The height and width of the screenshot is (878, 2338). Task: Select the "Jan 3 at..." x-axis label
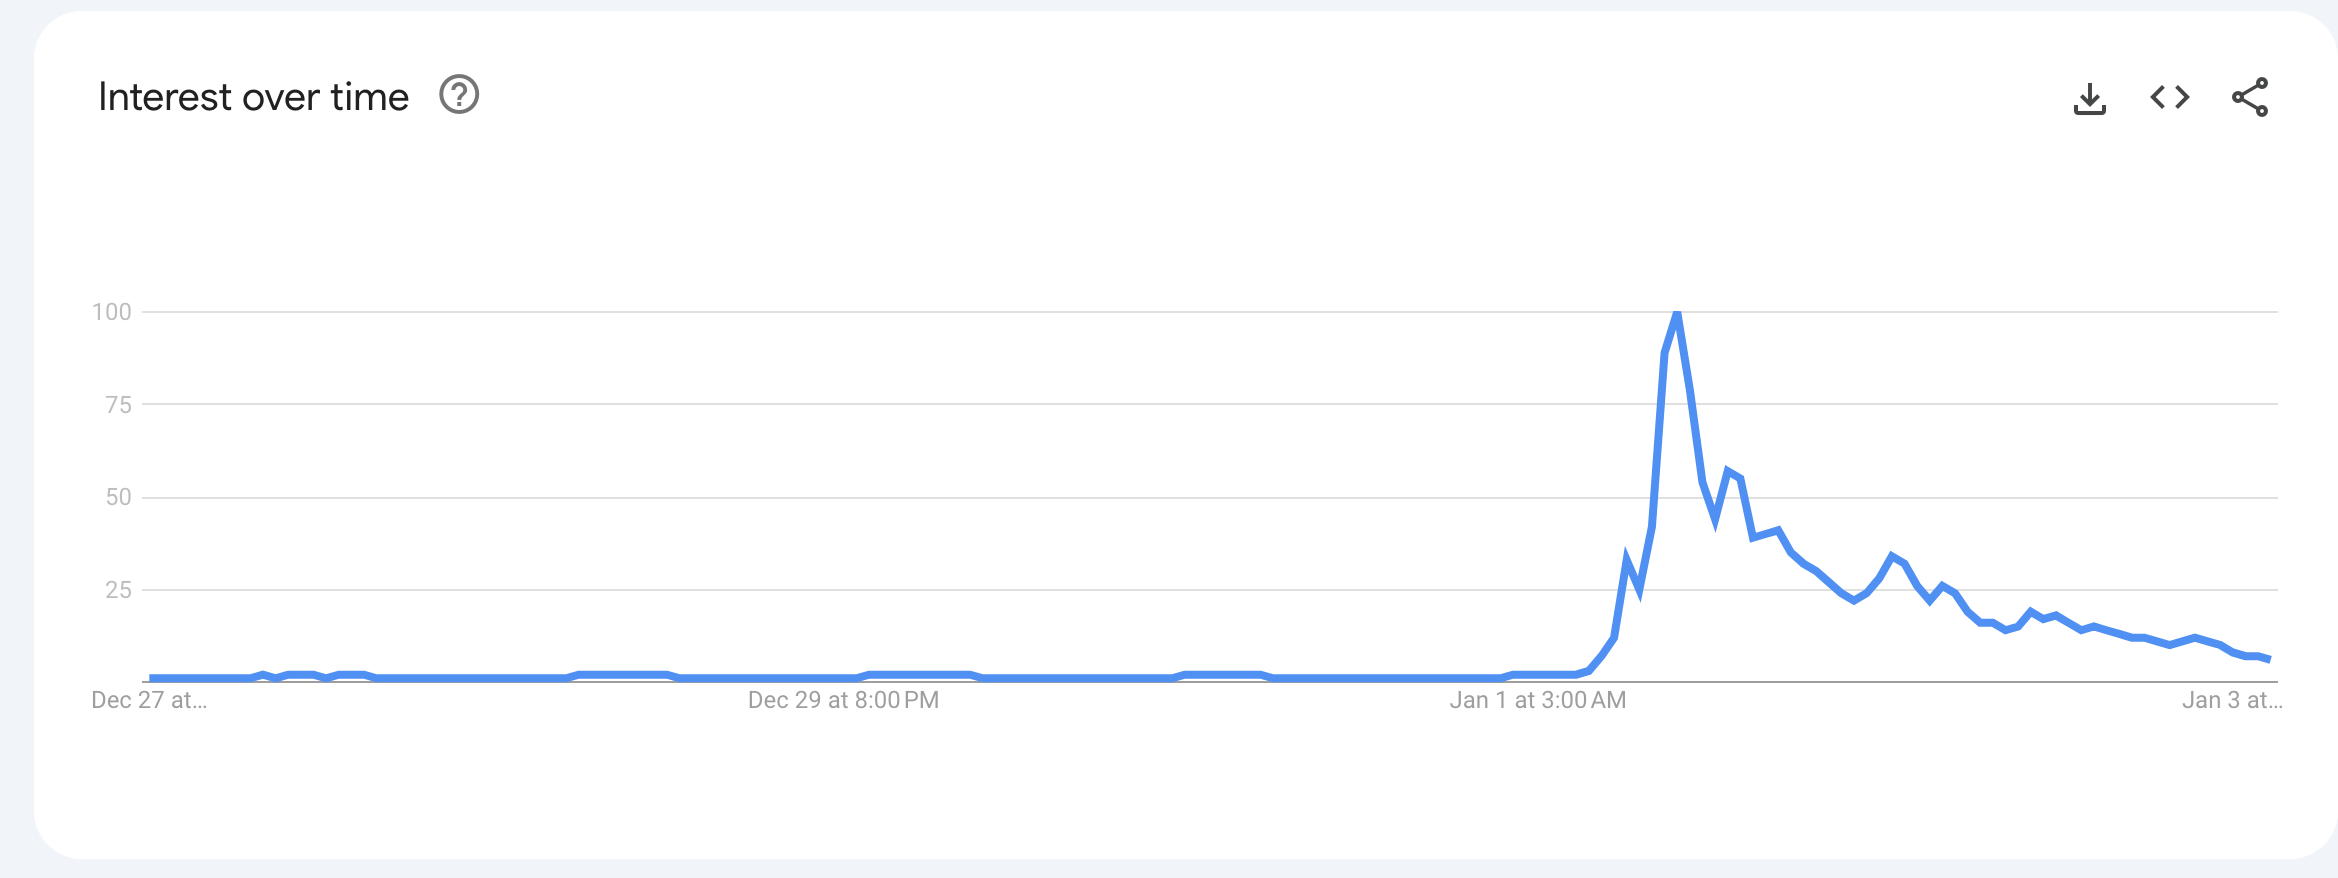2231,700
